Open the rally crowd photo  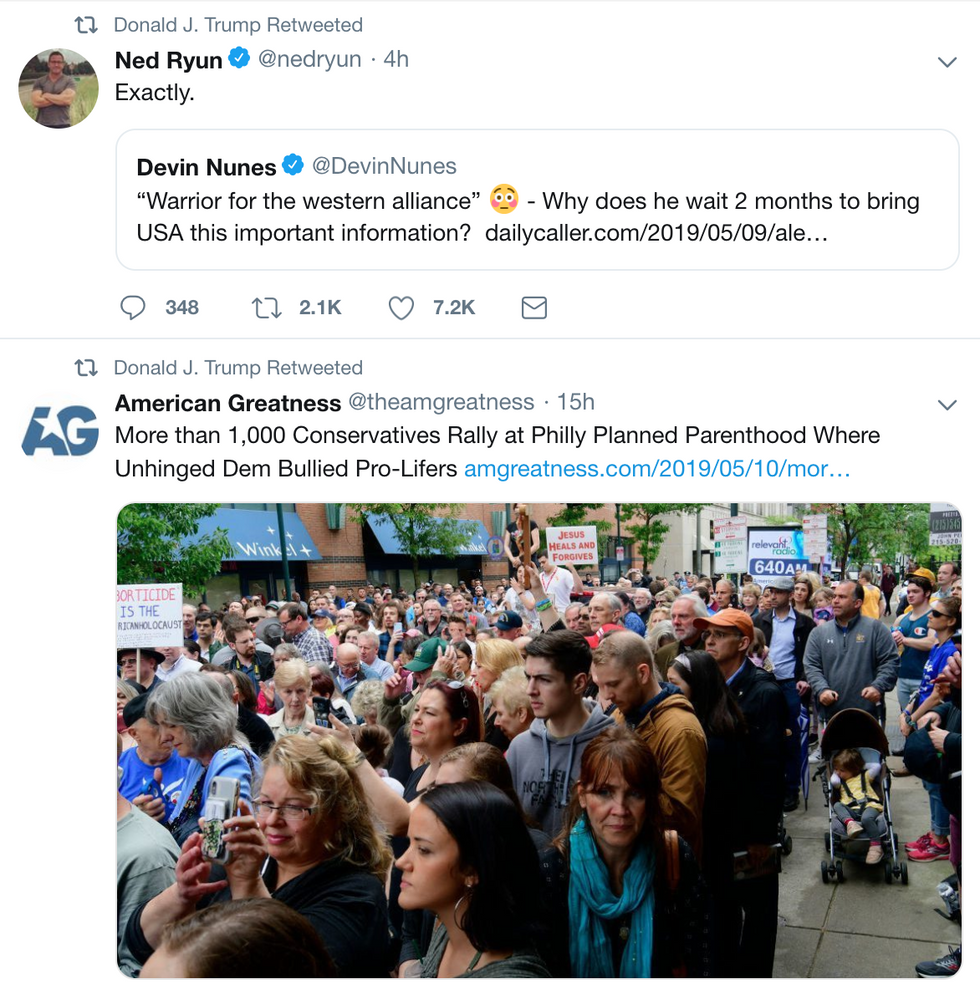click(539, 740)
